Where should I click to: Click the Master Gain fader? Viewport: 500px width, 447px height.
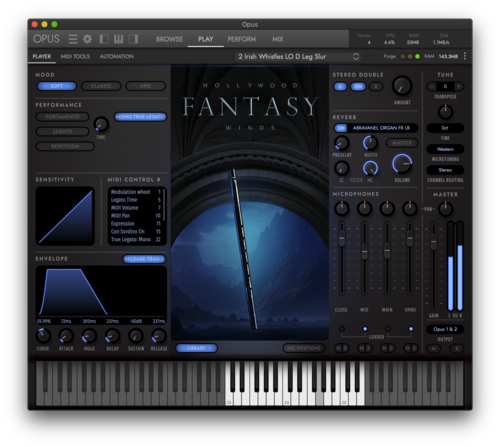[x=433, y=242]
